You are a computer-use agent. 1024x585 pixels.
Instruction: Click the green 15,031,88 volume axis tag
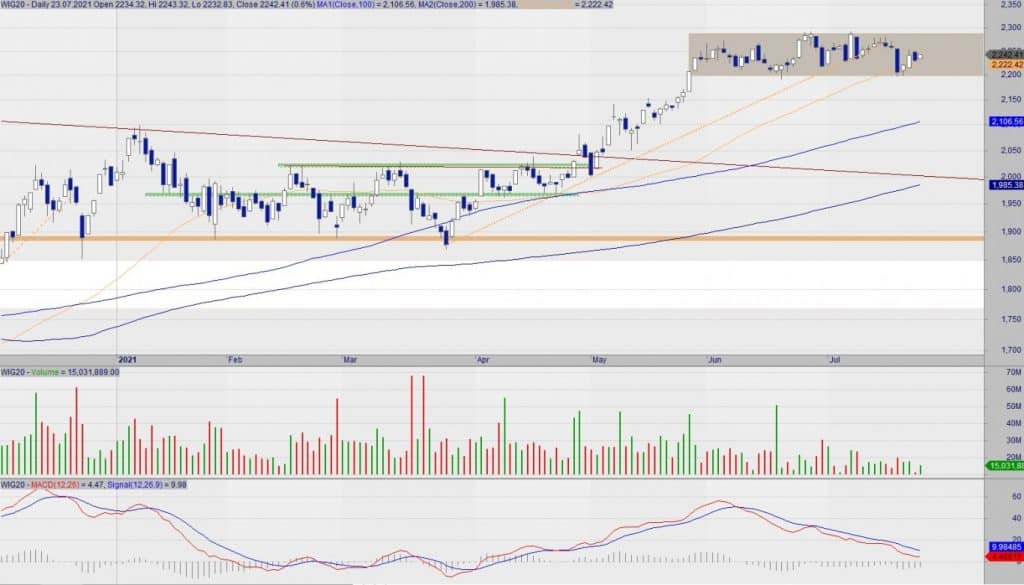coord(1005,466)
